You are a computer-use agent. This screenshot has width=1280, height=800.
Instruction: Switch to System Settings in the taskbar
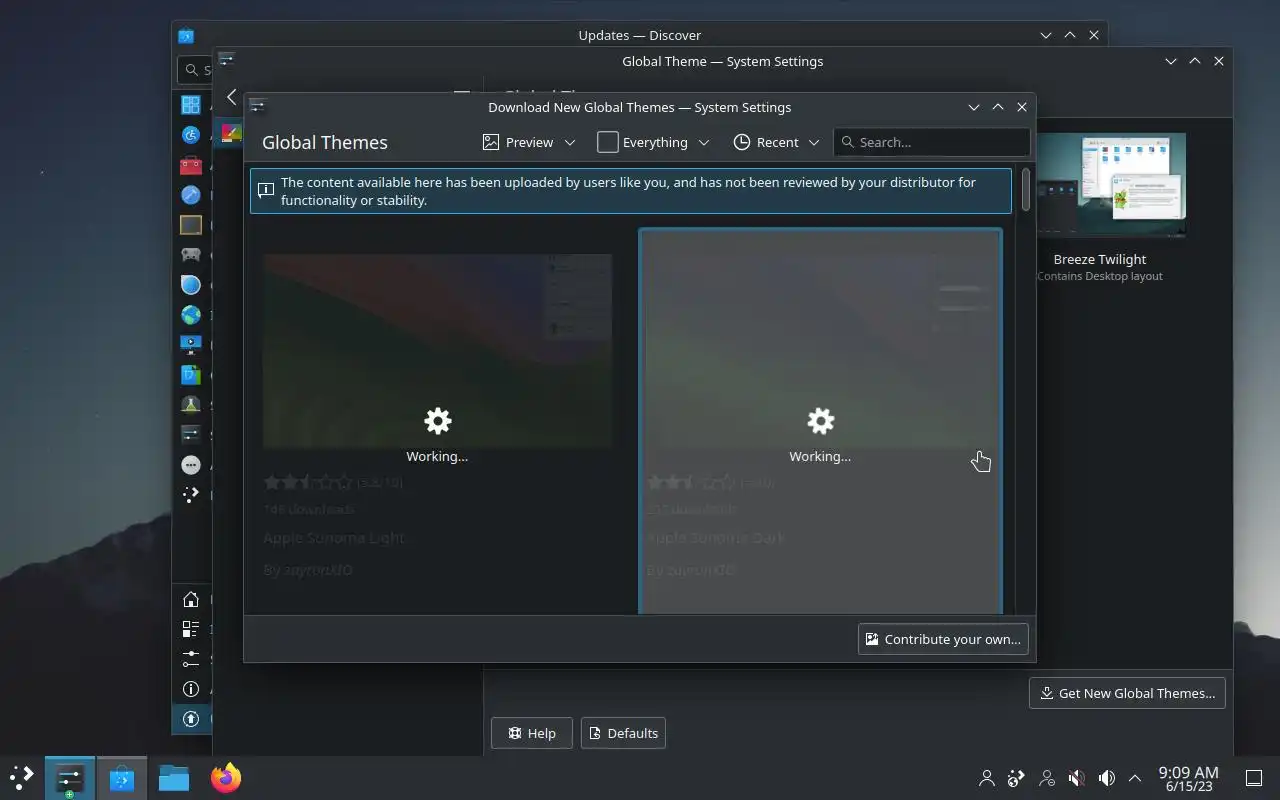tap(69, 778)
